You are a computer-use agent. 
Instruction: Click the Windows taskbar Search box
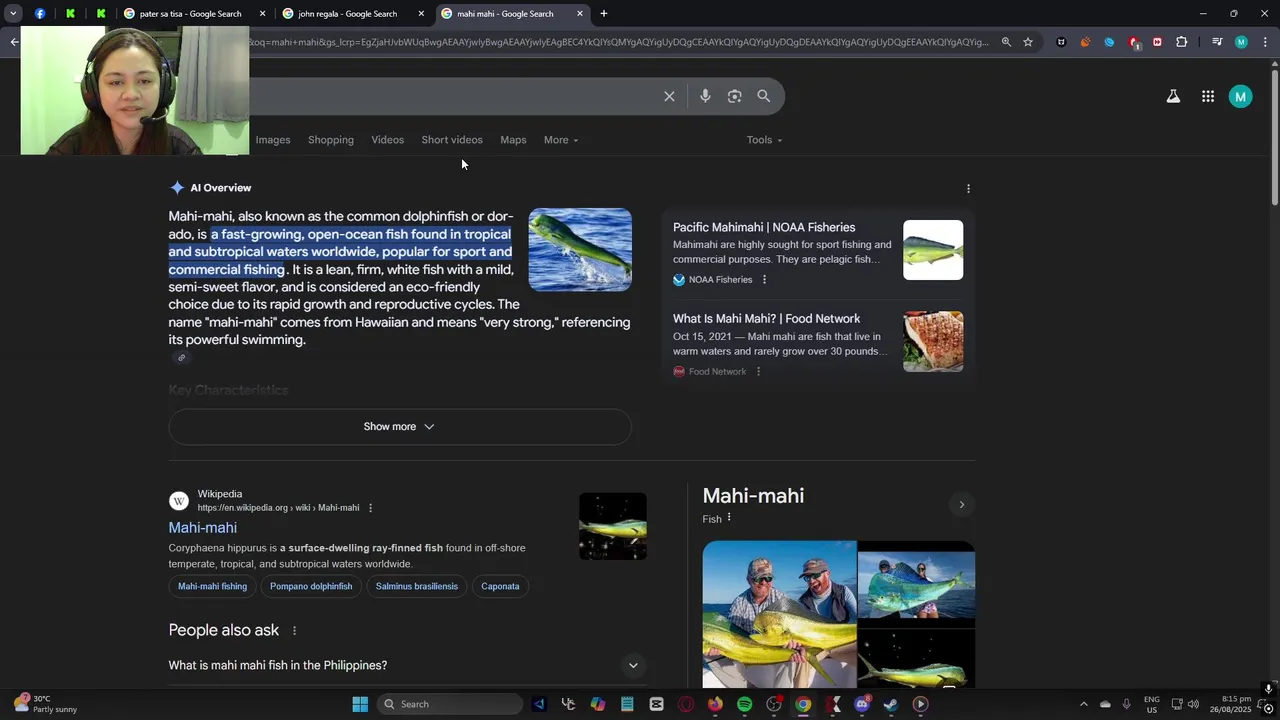(450, 704)
